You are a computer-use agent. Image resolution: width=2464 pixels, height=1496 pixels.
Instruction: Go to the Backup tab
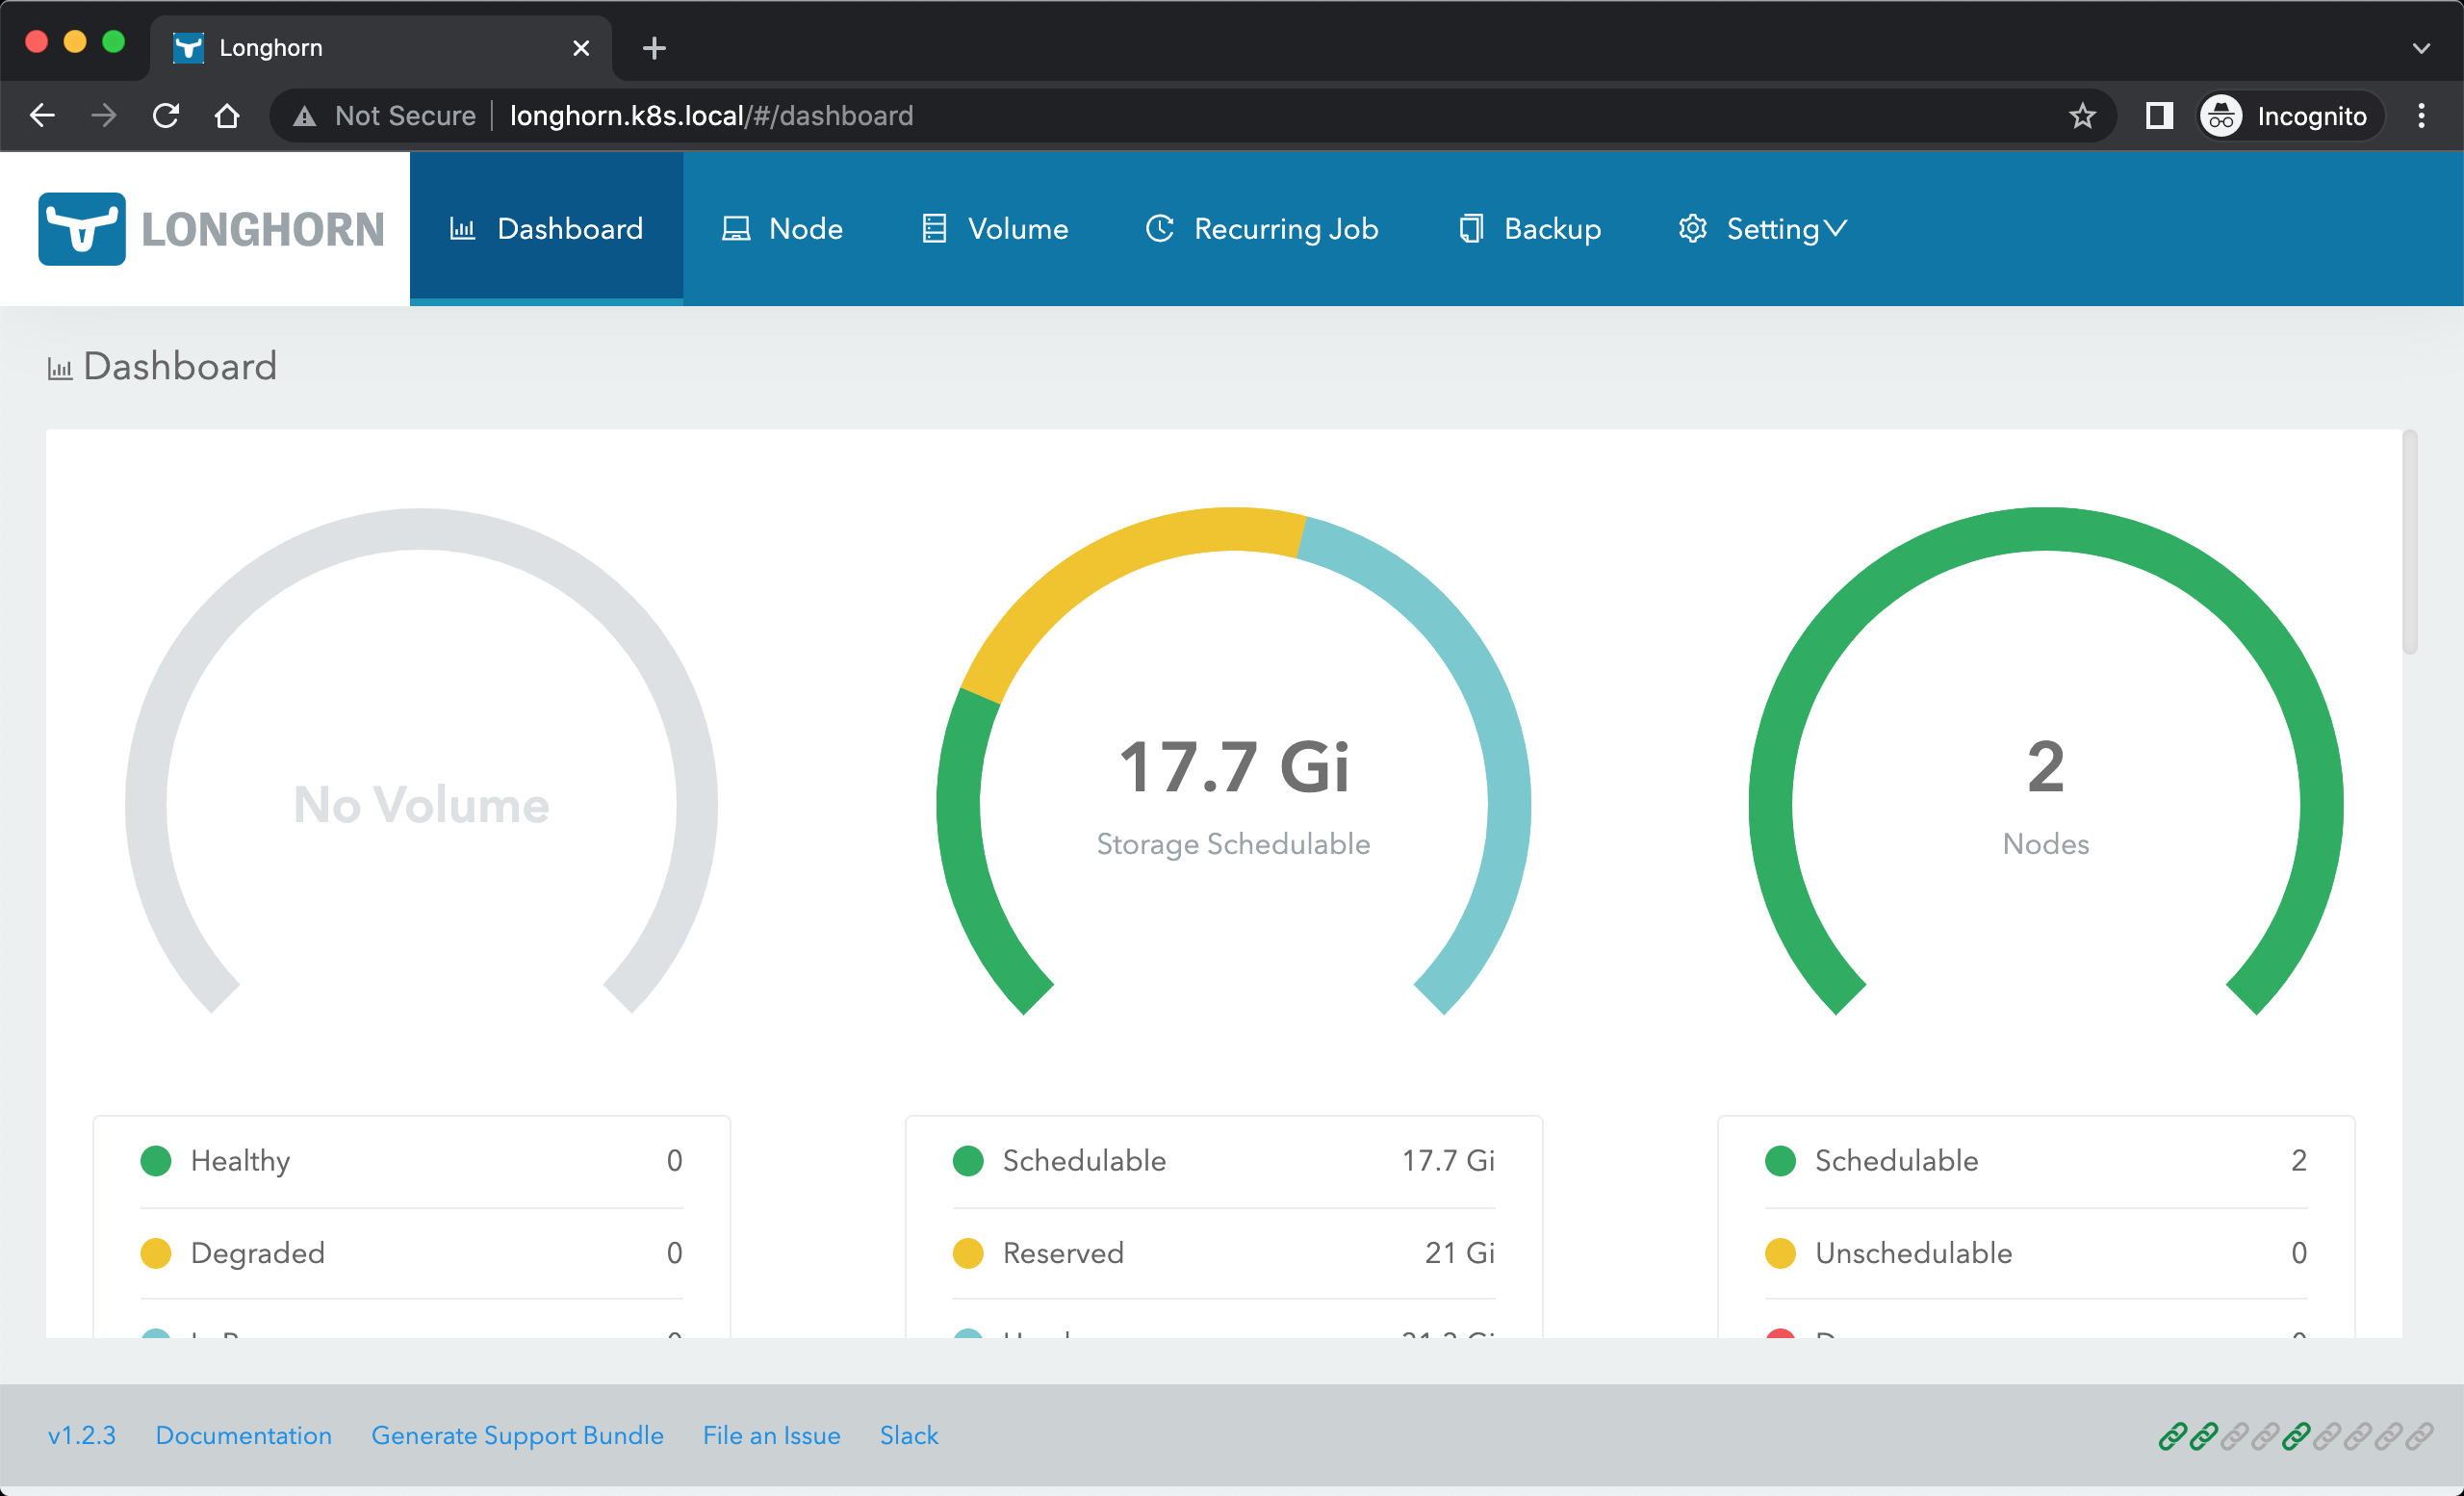[1529, 229]
